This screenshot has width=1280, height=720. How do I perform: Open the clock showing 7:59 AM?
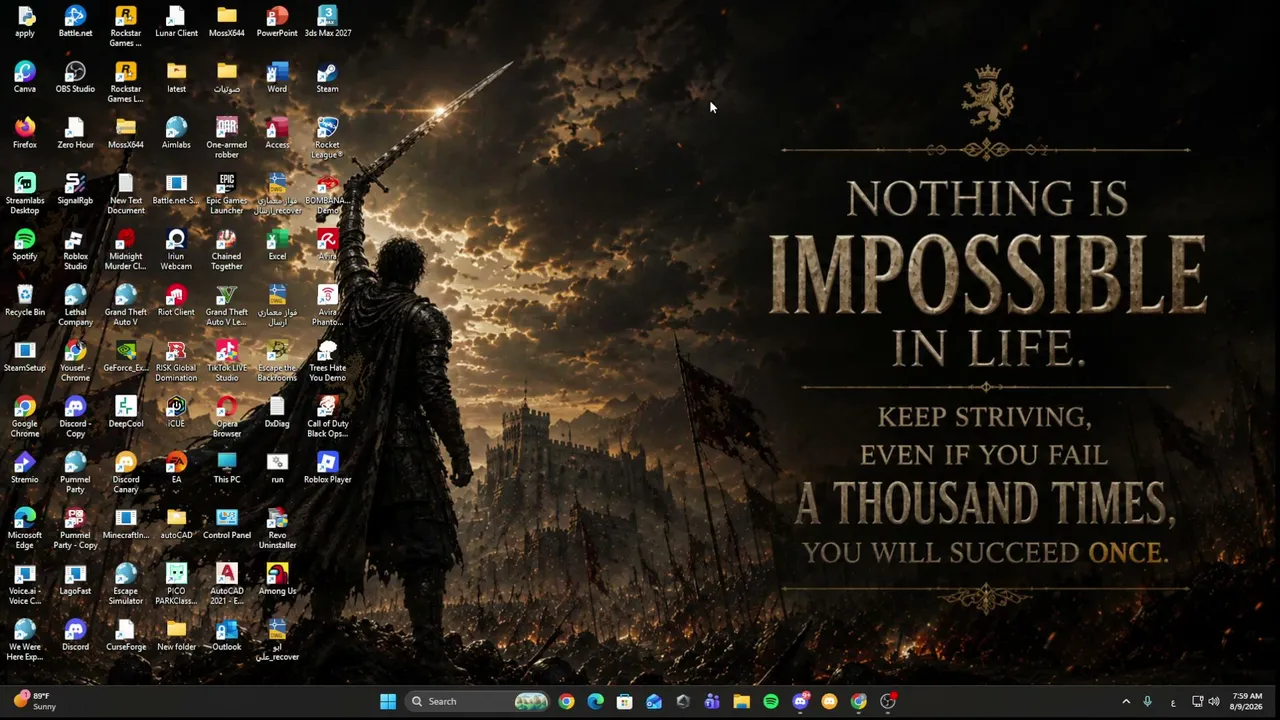tap(1247, 701)
